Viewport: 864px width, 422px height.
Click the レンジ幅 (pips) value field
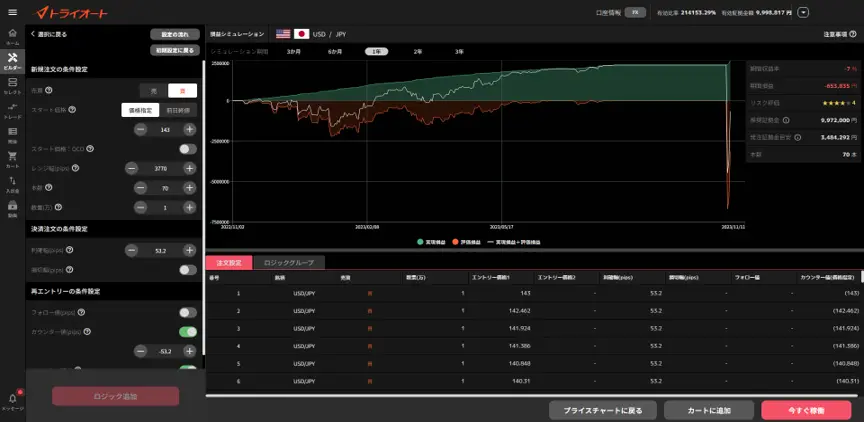pyautogui.click(x=164, y=168)
